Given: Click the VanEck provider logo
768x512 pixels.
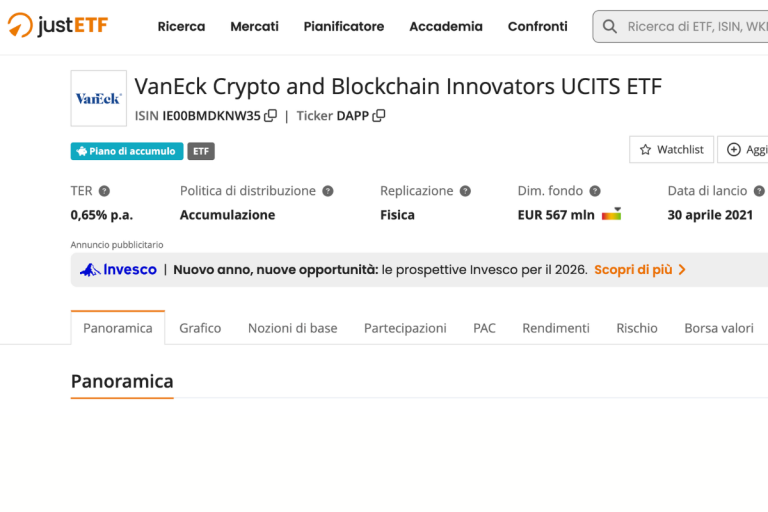Looking at the screenshot, I should click(x=98, y=98).
